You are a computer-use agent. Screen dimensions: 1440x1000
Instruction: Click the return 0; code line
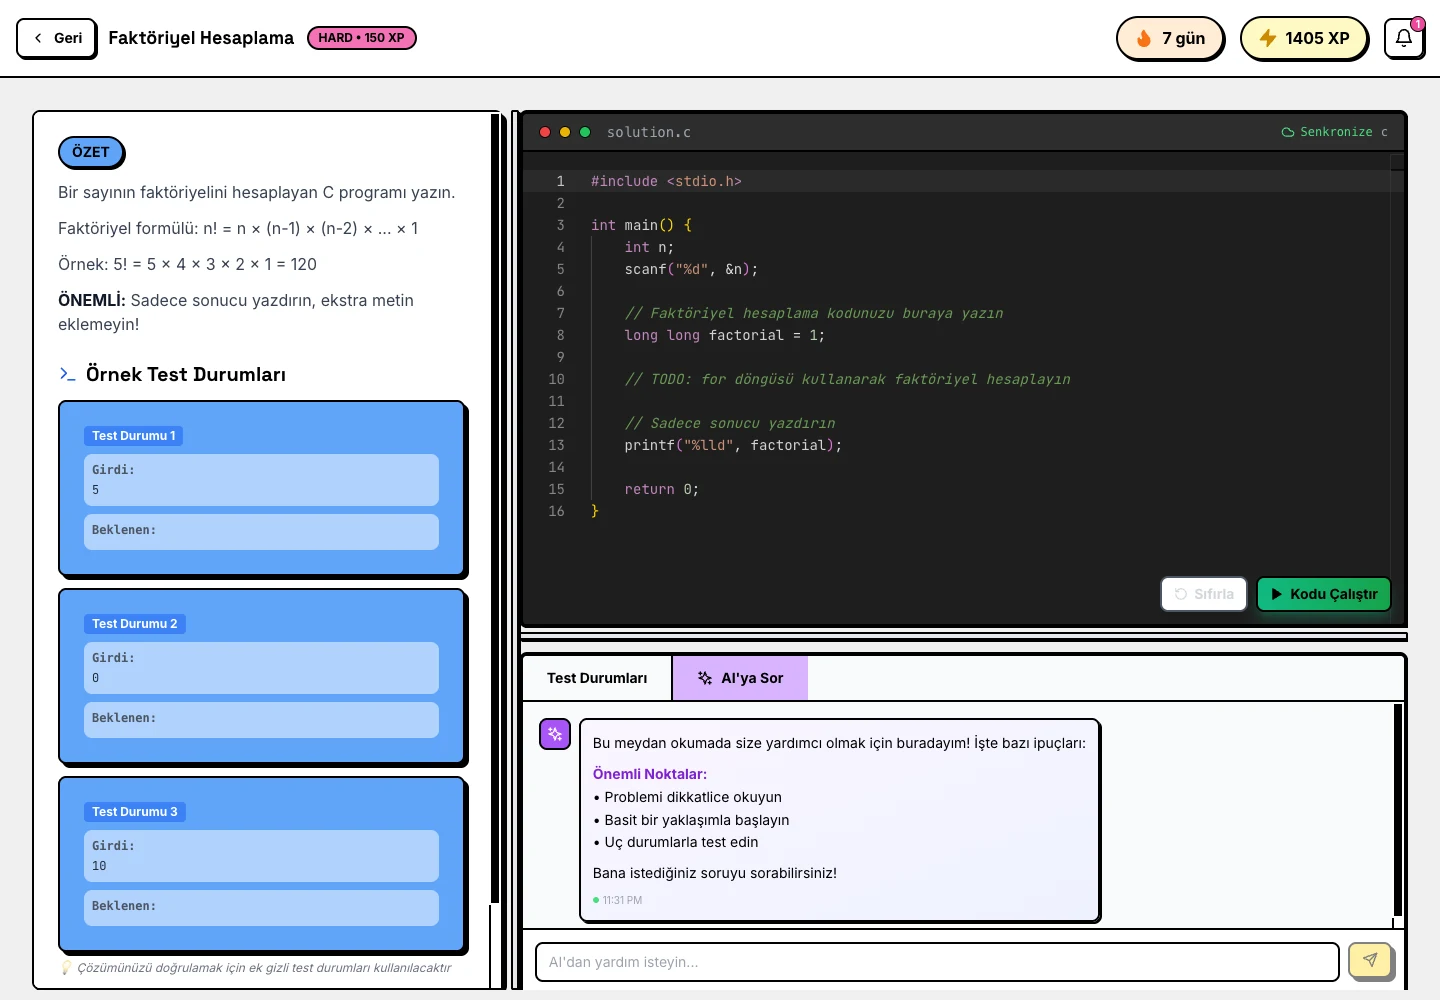pos(662,489)
